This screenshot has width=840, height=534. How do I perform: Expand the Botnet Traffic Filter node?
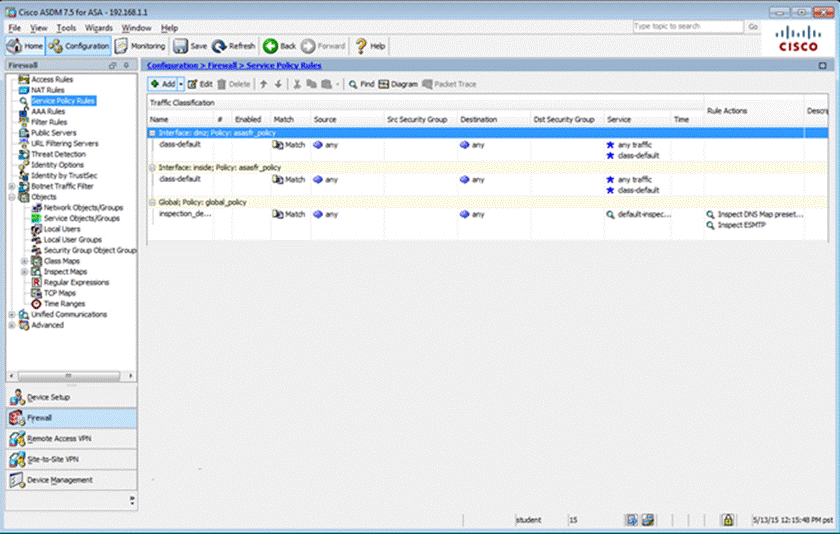pyautogui.click(x=11, y=186)
